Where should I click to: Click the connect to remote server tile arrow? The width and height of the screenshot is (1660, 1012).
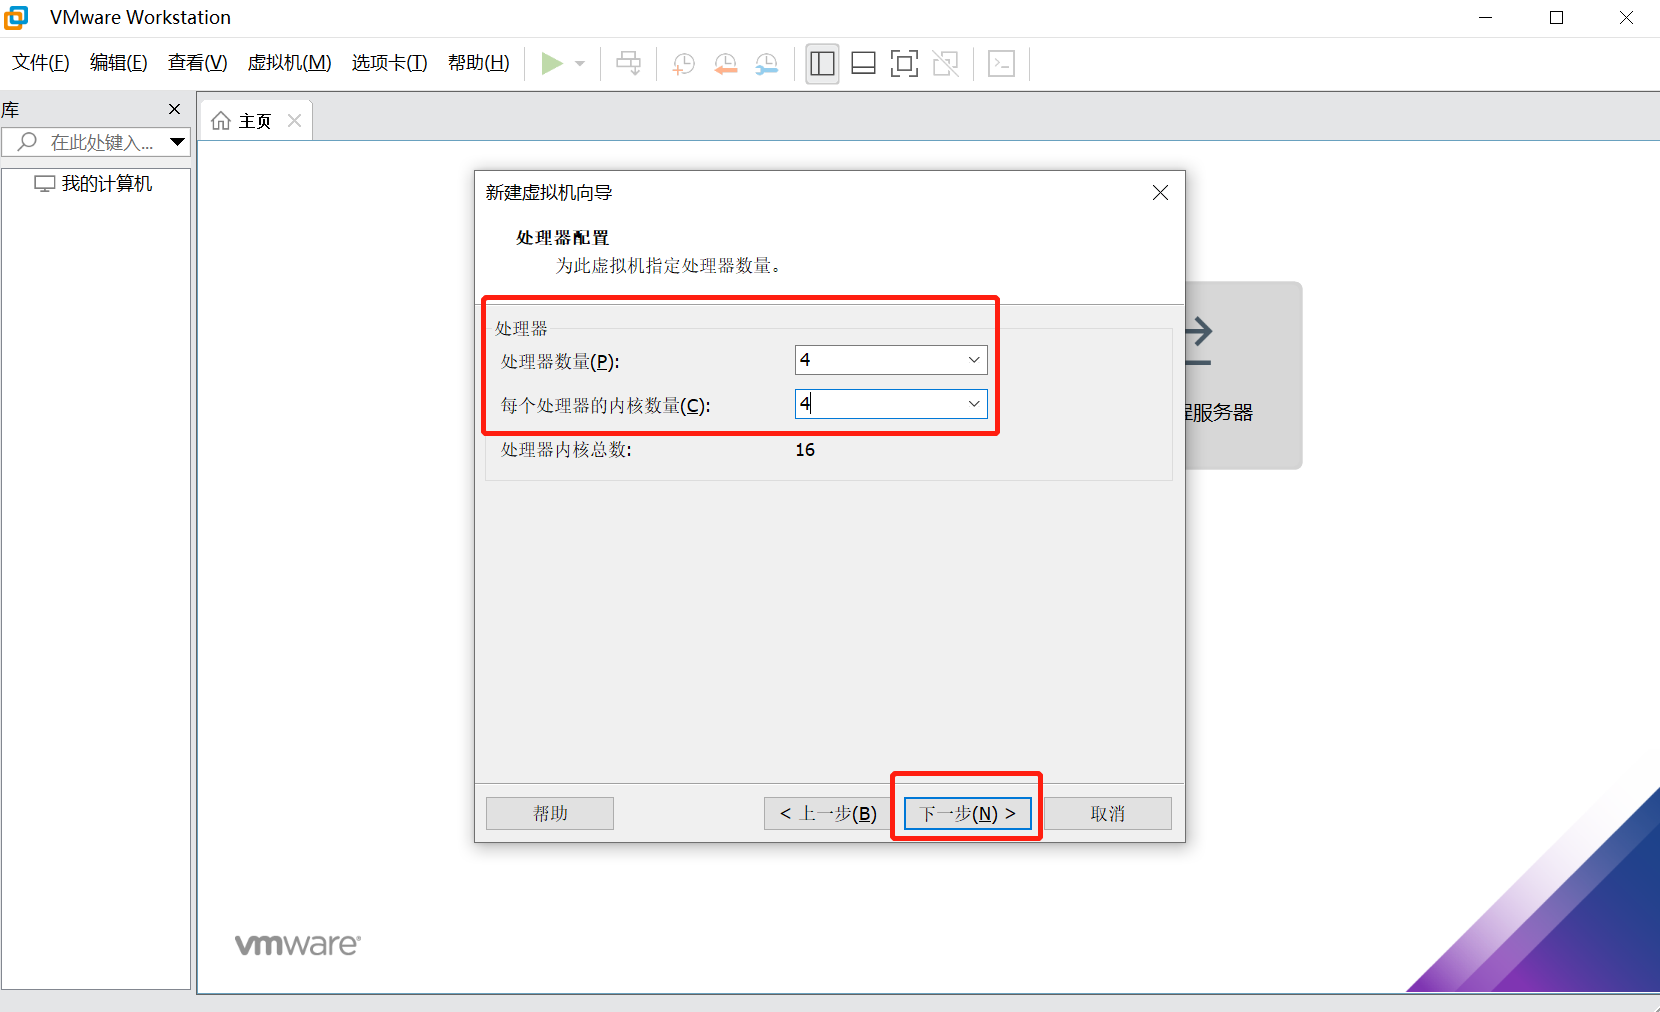coord(1198,341)
